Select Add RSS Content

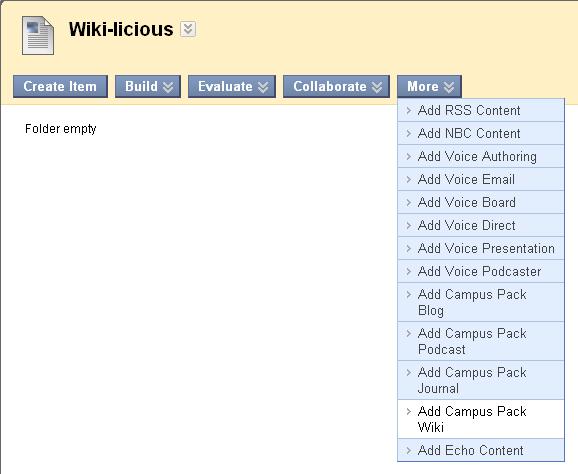point(481,110)
